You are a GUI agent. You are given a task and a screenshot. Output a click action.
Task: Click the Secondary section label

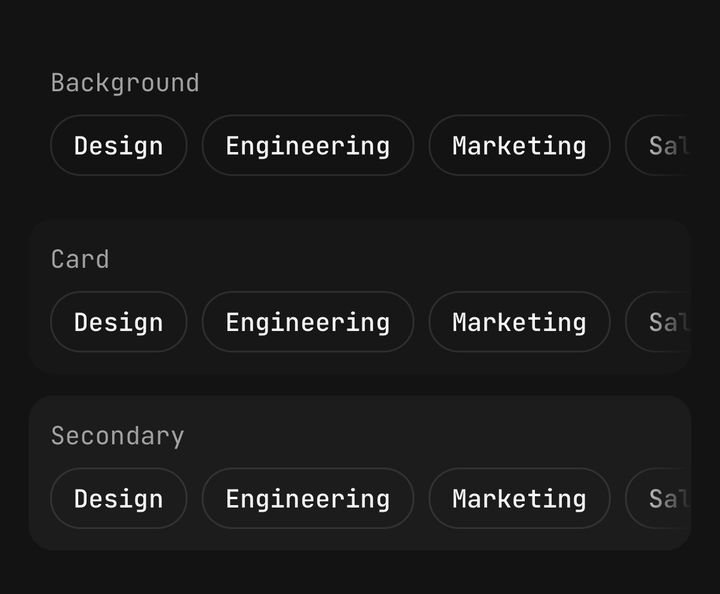[x=118, y=436]
